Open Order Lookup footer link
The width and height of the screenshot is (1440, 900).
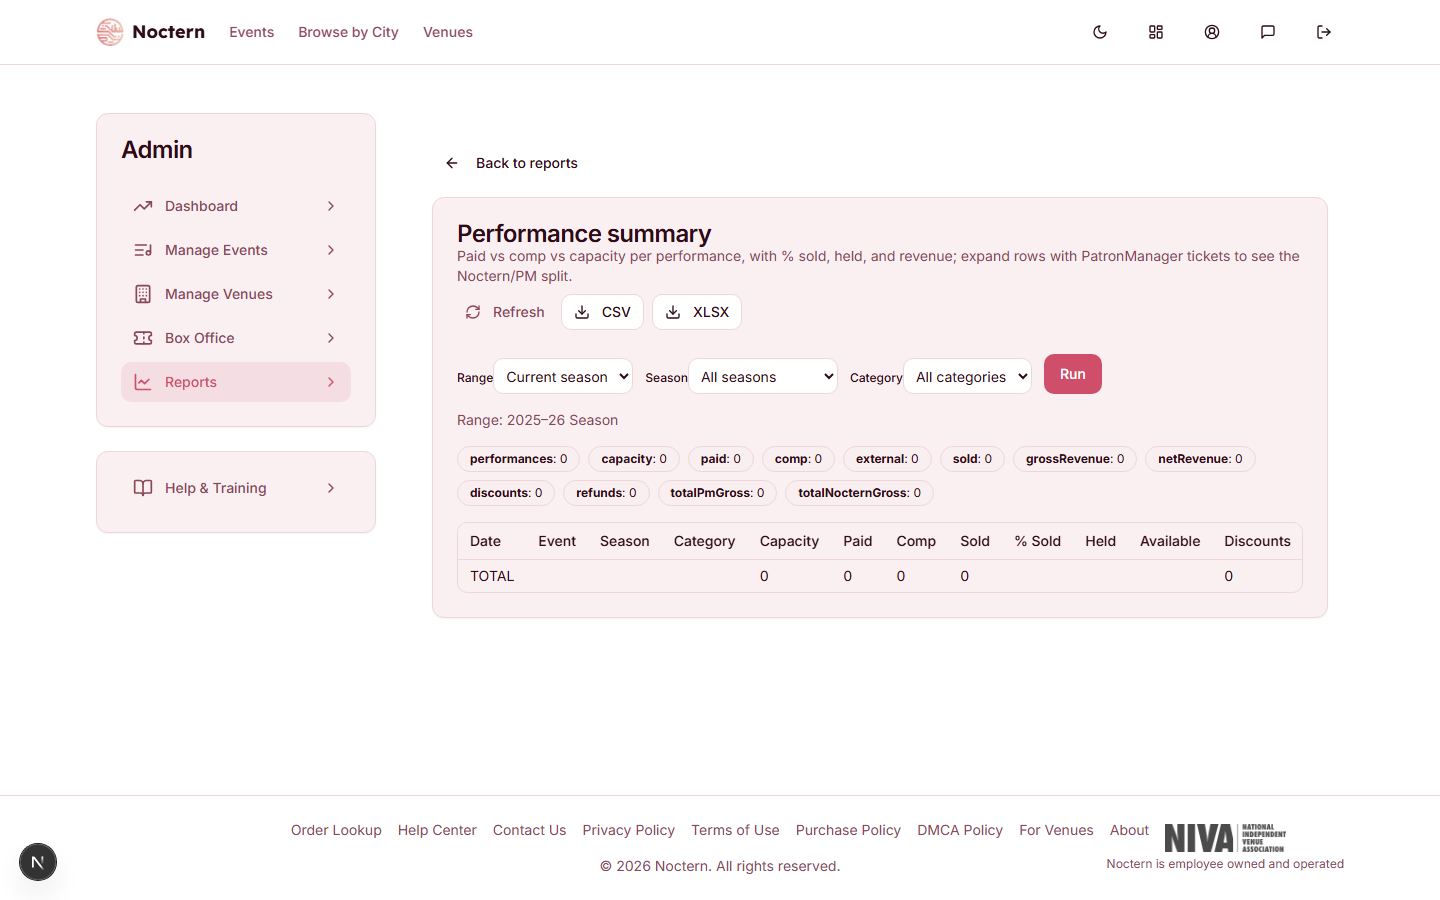(x=336, y=830)
